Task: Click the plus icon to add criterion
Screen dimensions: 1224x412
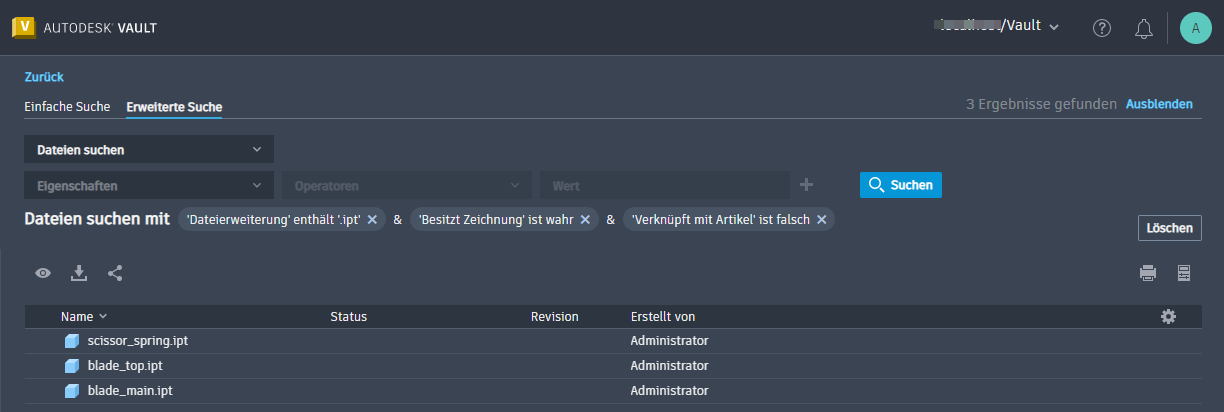Action: 807,185
